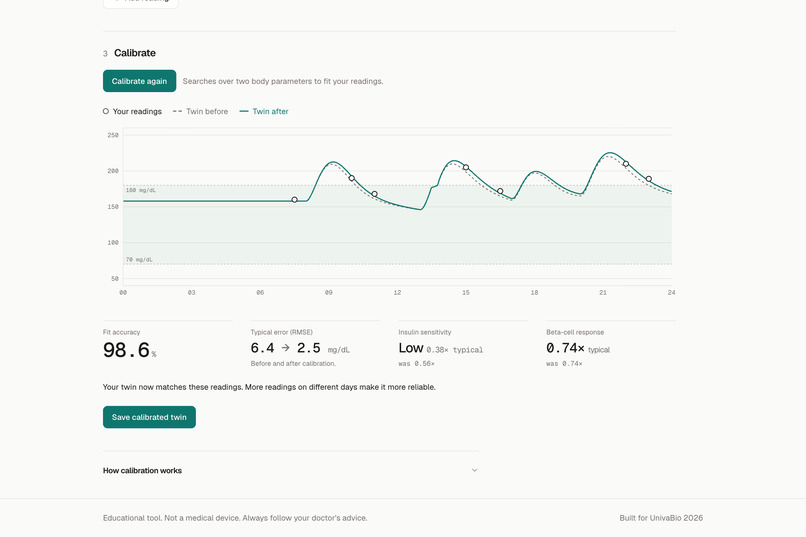Click the 09 hour x-axis label
This screenshot has width=806, height=537.
(328, 292)
